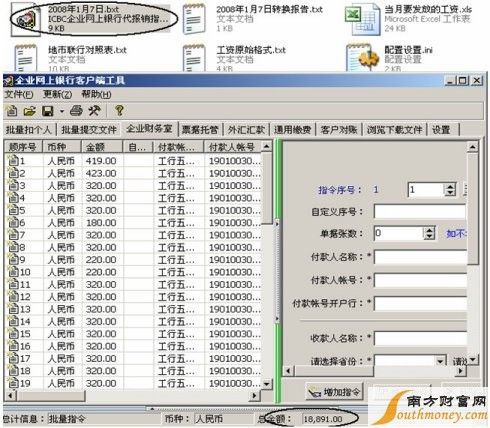Select the row 19 document icon

point(13,383)
